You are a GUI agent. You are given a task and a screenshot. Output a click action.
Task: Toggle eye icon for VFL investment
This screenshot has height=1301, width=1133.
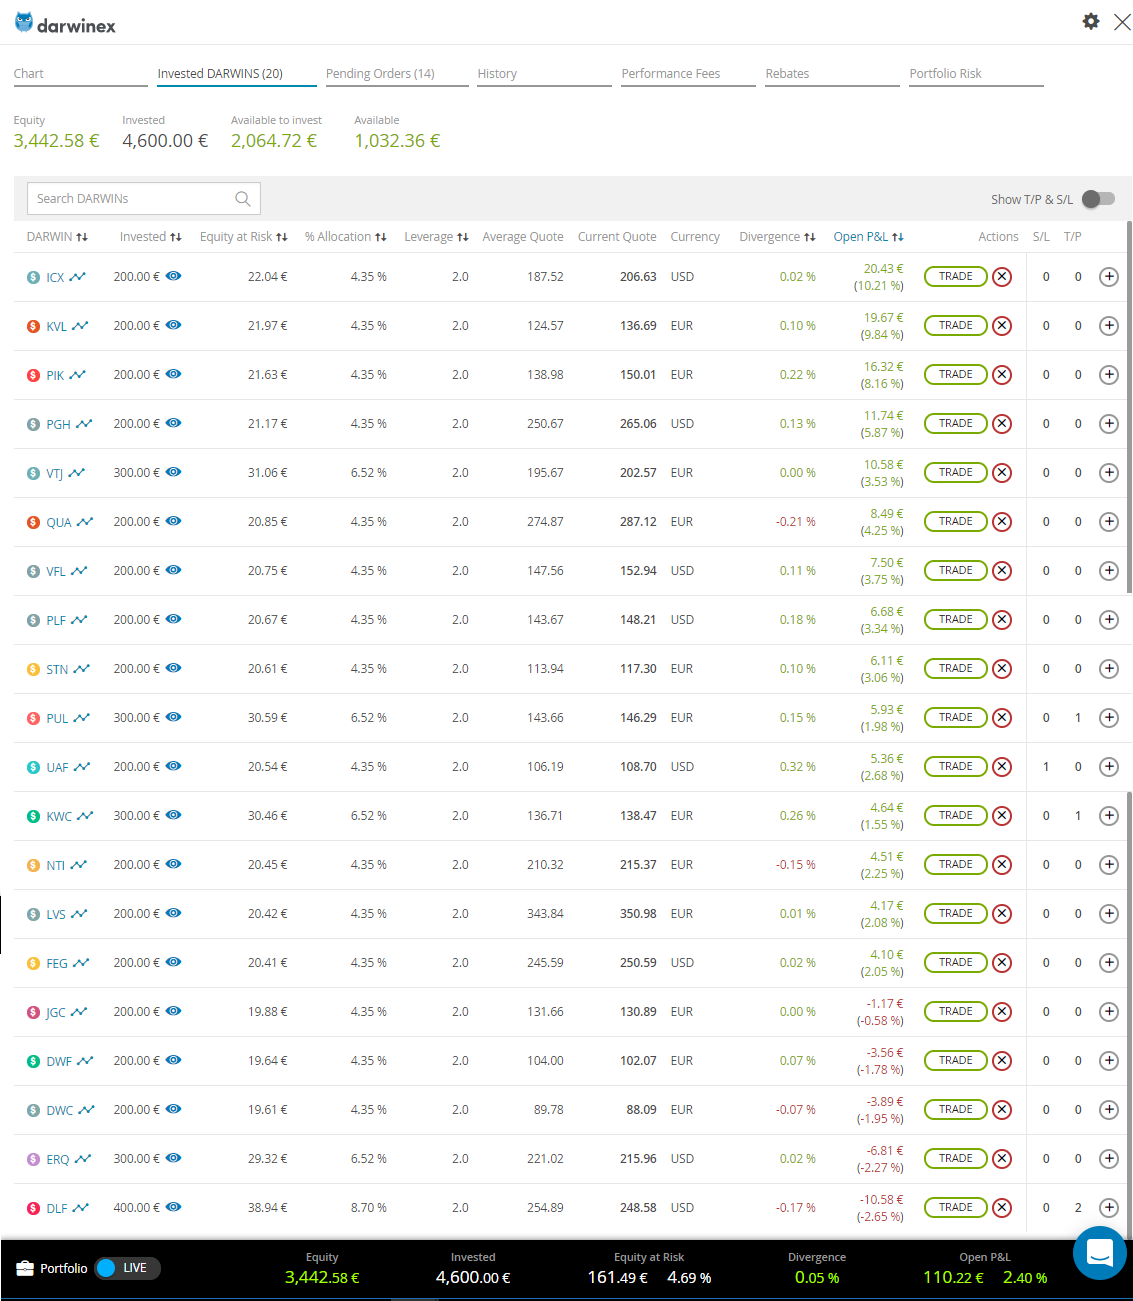174,570
